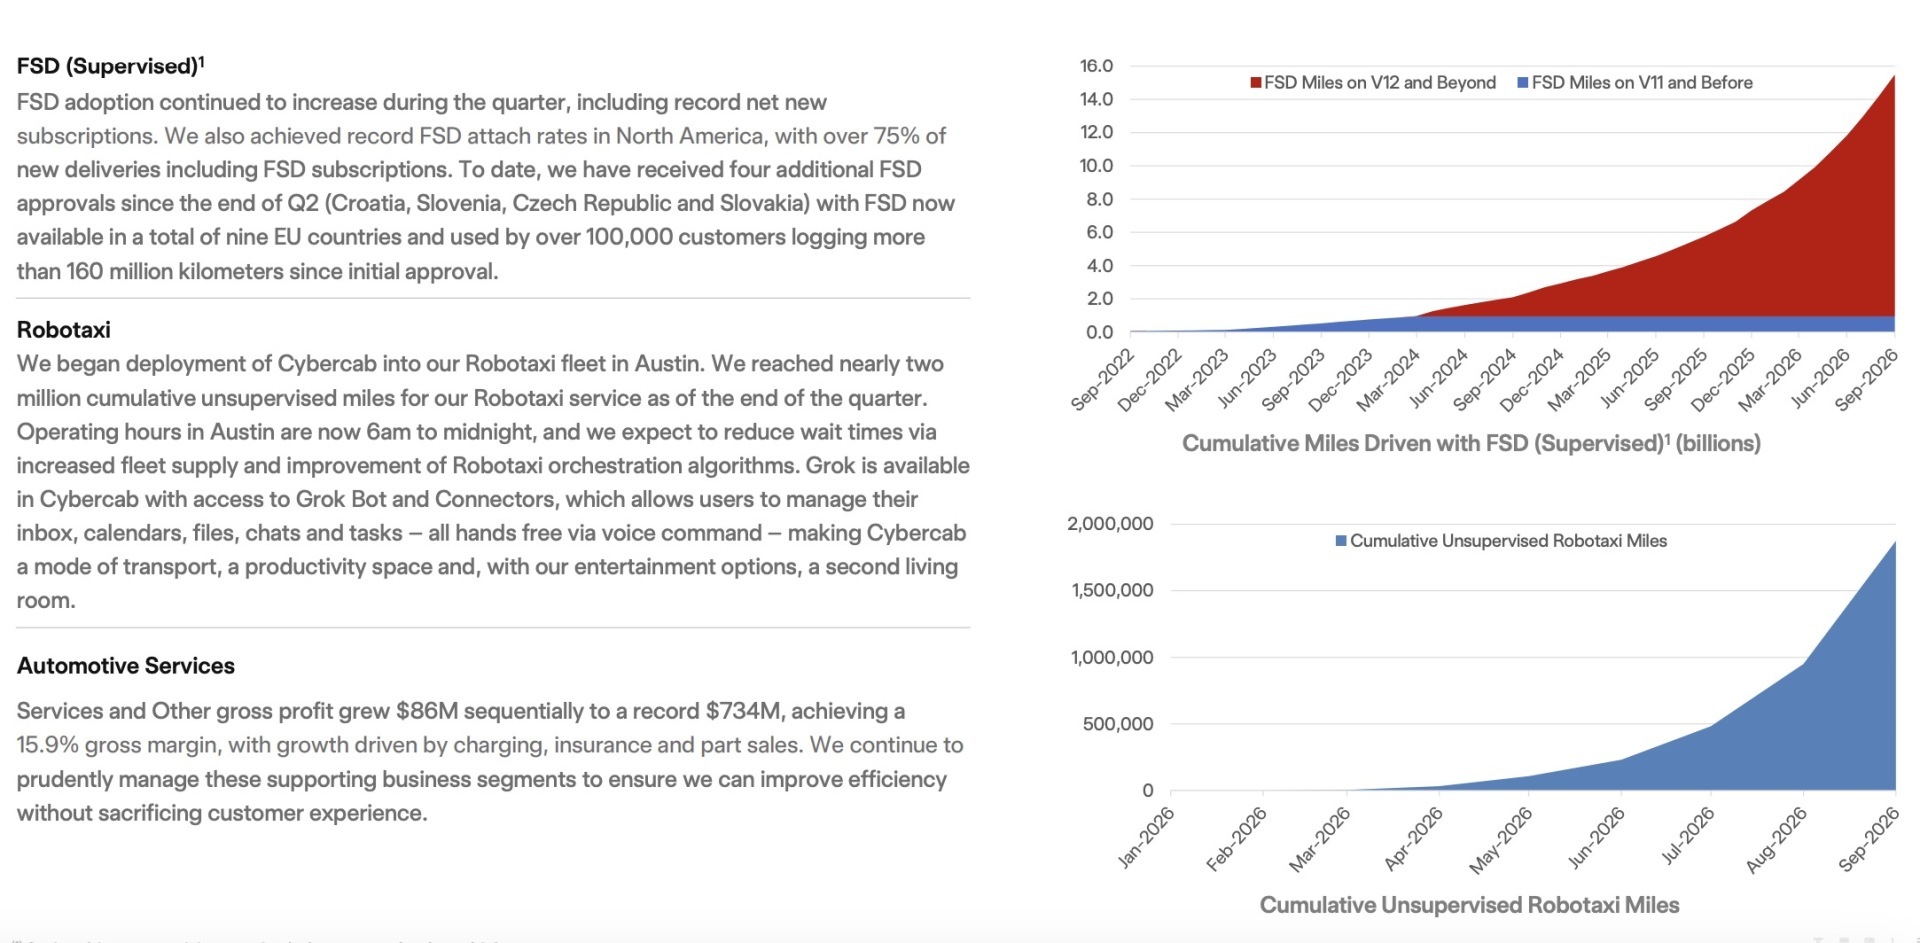
Task: Select the Robotaxi section heading
Action: (x=64, y=330)
